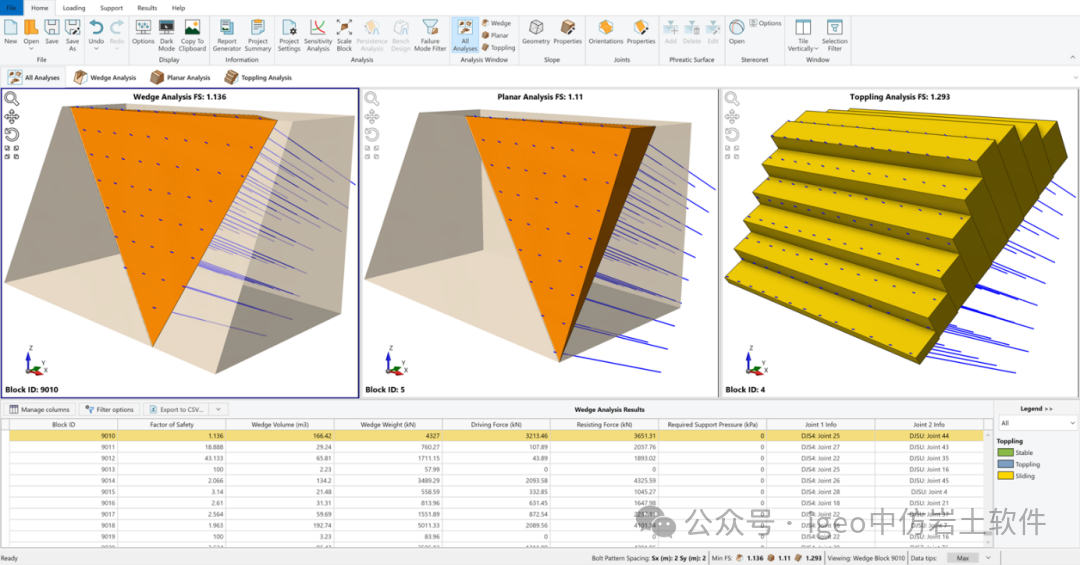Open Tile Vertically dropdown
The width and height of the screenshot is (1080, 565).
pos(803,35)
